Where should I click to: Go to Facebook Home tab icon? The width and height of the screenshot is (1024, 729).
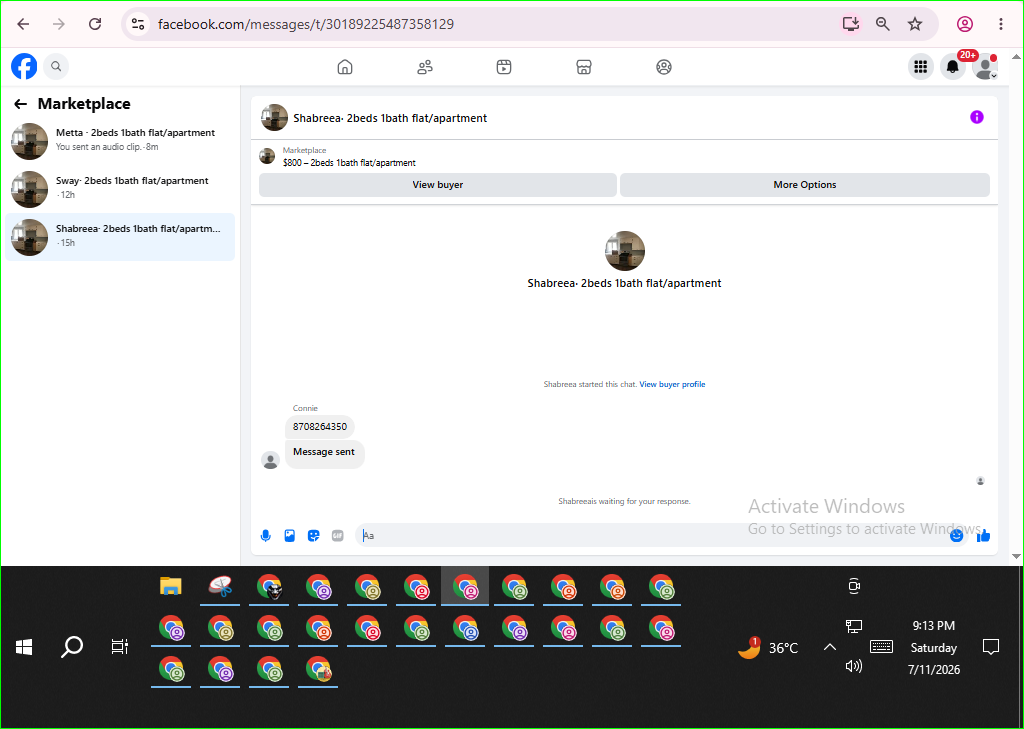coord(345,67)
